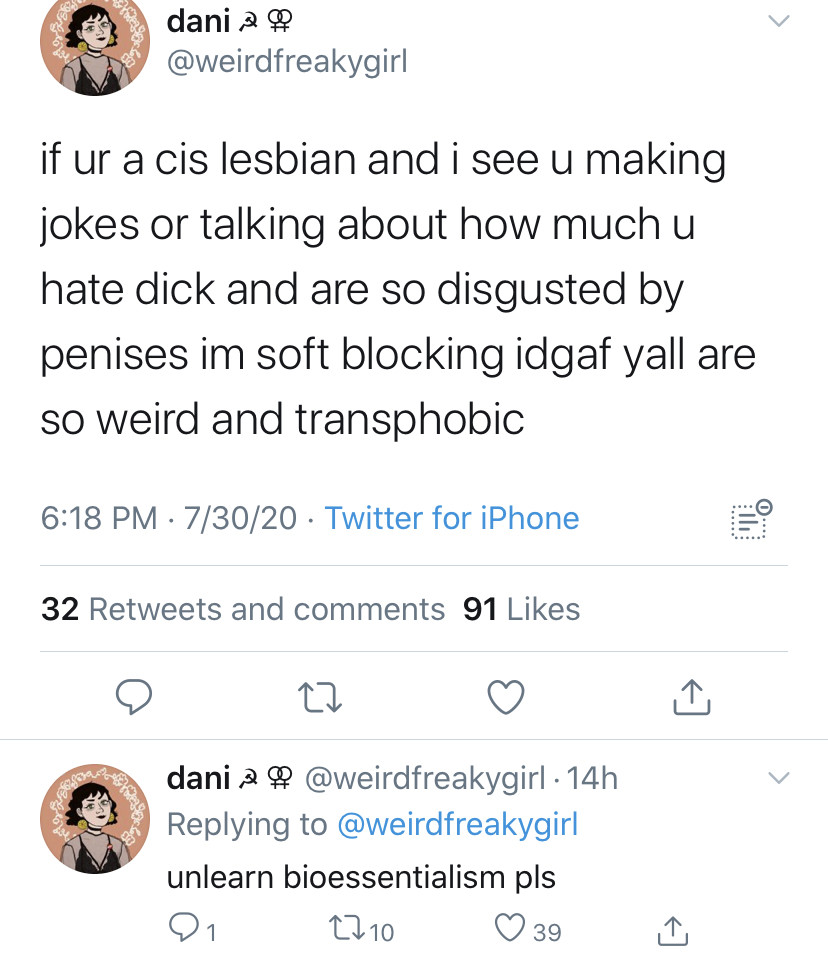The height and width of the screenshot is (958, 828).
Task: Like the main tweet
Action: click(x=506, y=698)
